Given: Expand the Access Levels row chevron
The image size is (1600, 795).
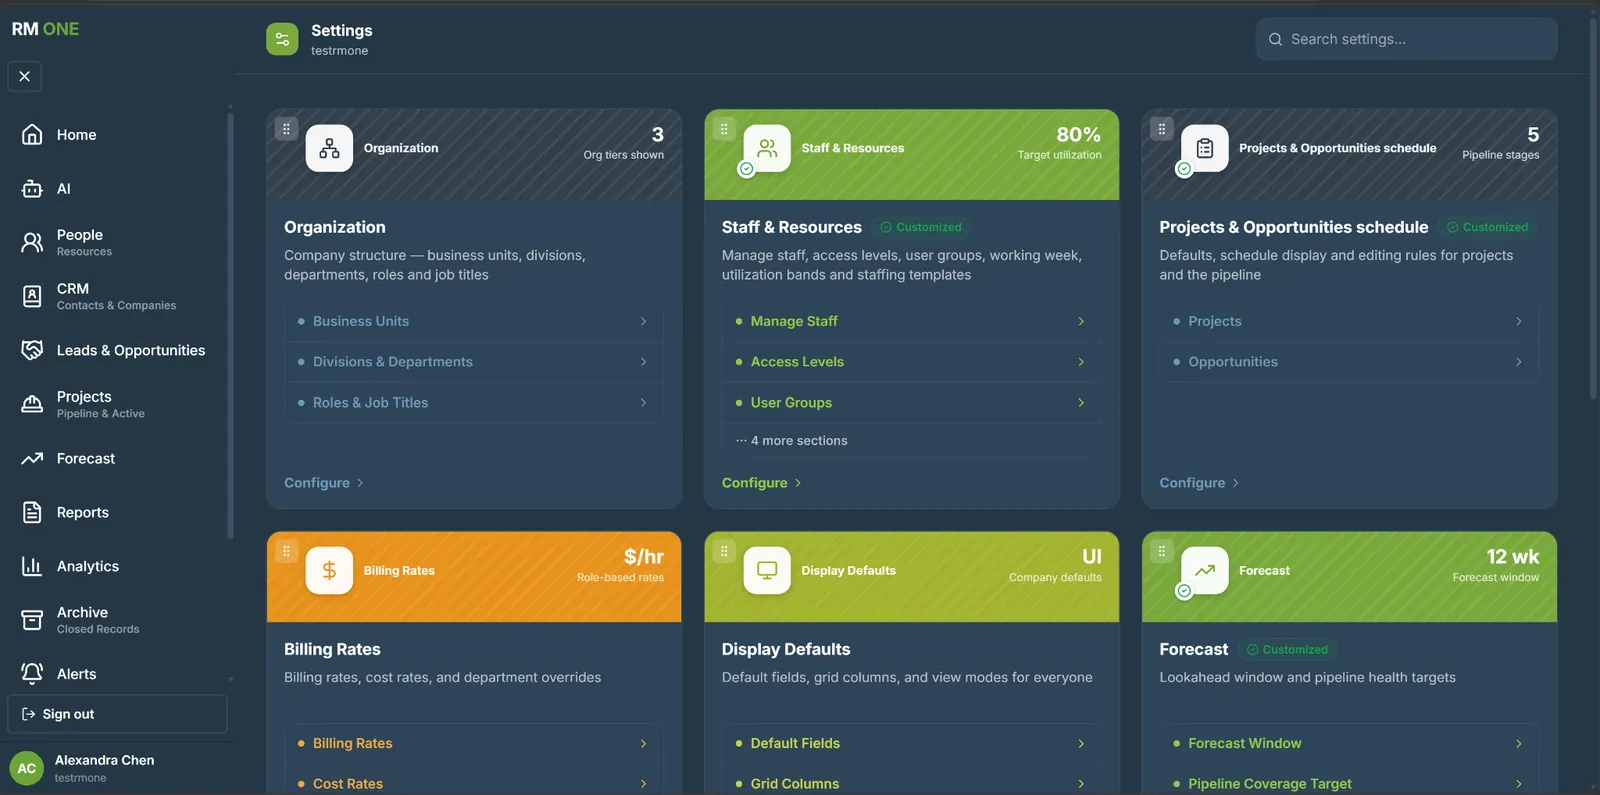Looking at the screenshot, I should 1081,362.
